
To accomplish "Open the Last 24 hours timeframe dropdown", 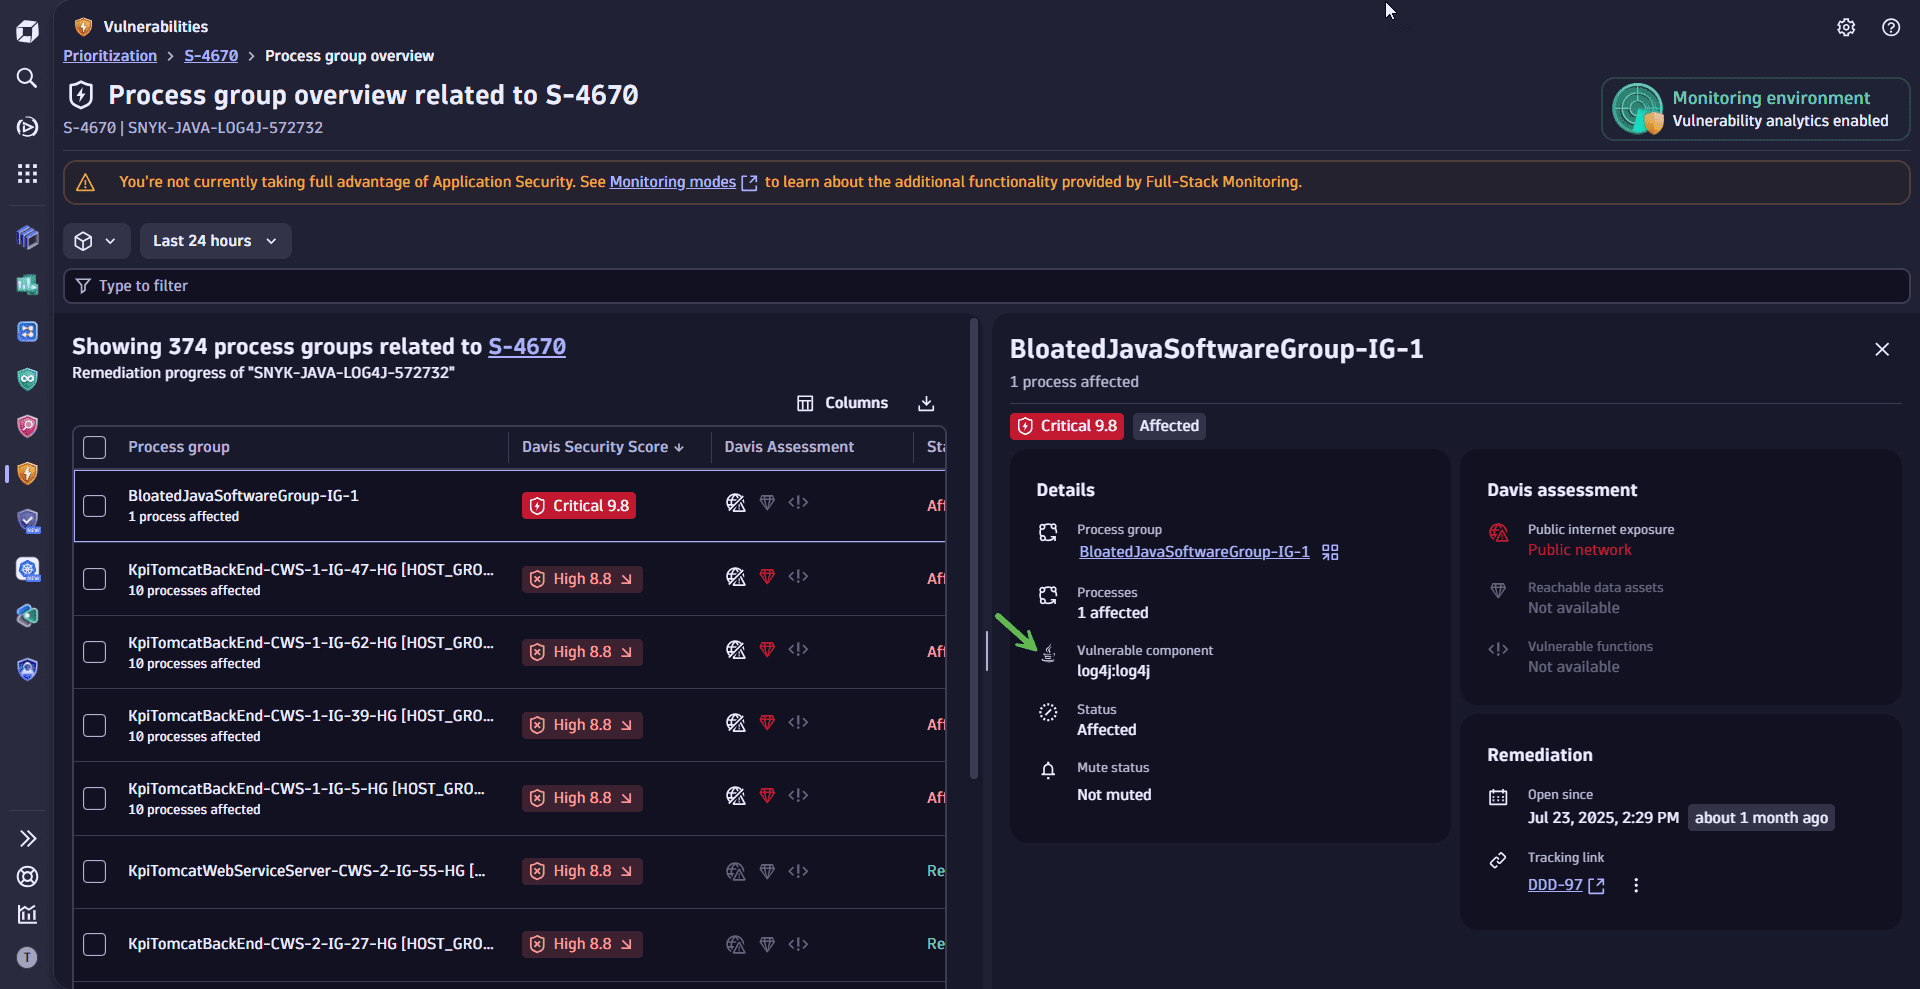I will tap(215, 241).
